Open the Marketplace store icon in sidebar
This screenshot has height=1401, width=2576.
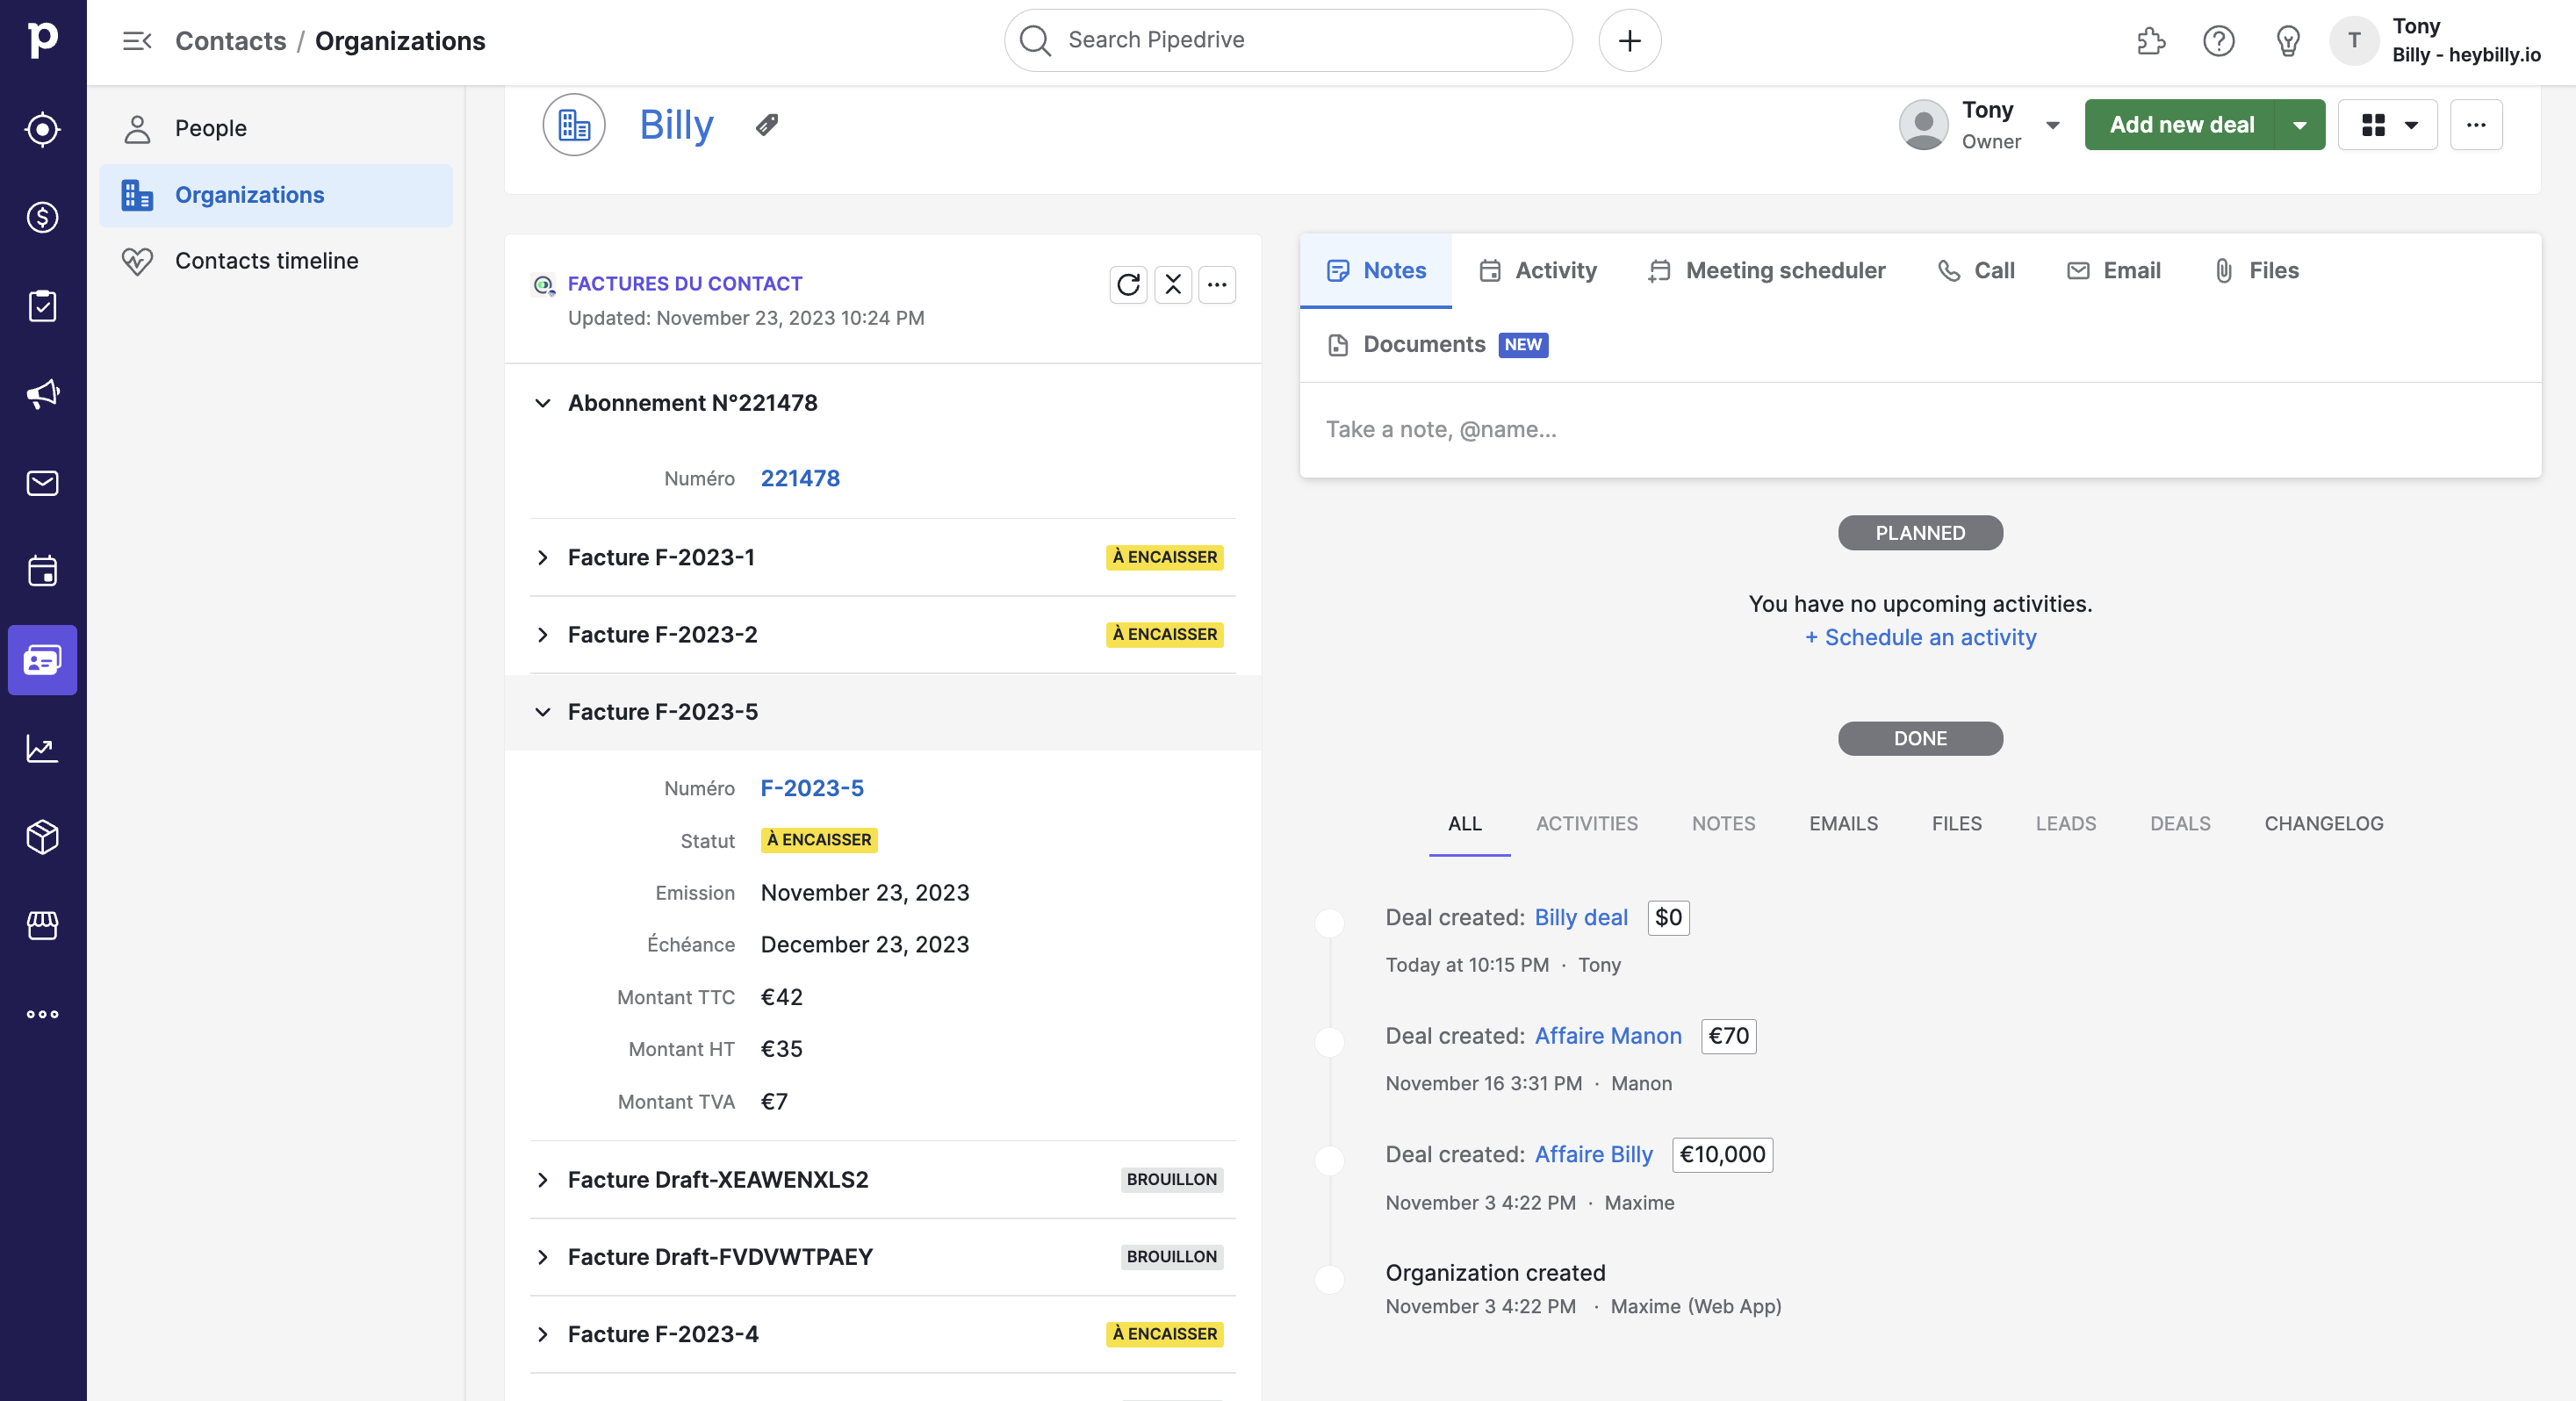[x=43, y=925]
